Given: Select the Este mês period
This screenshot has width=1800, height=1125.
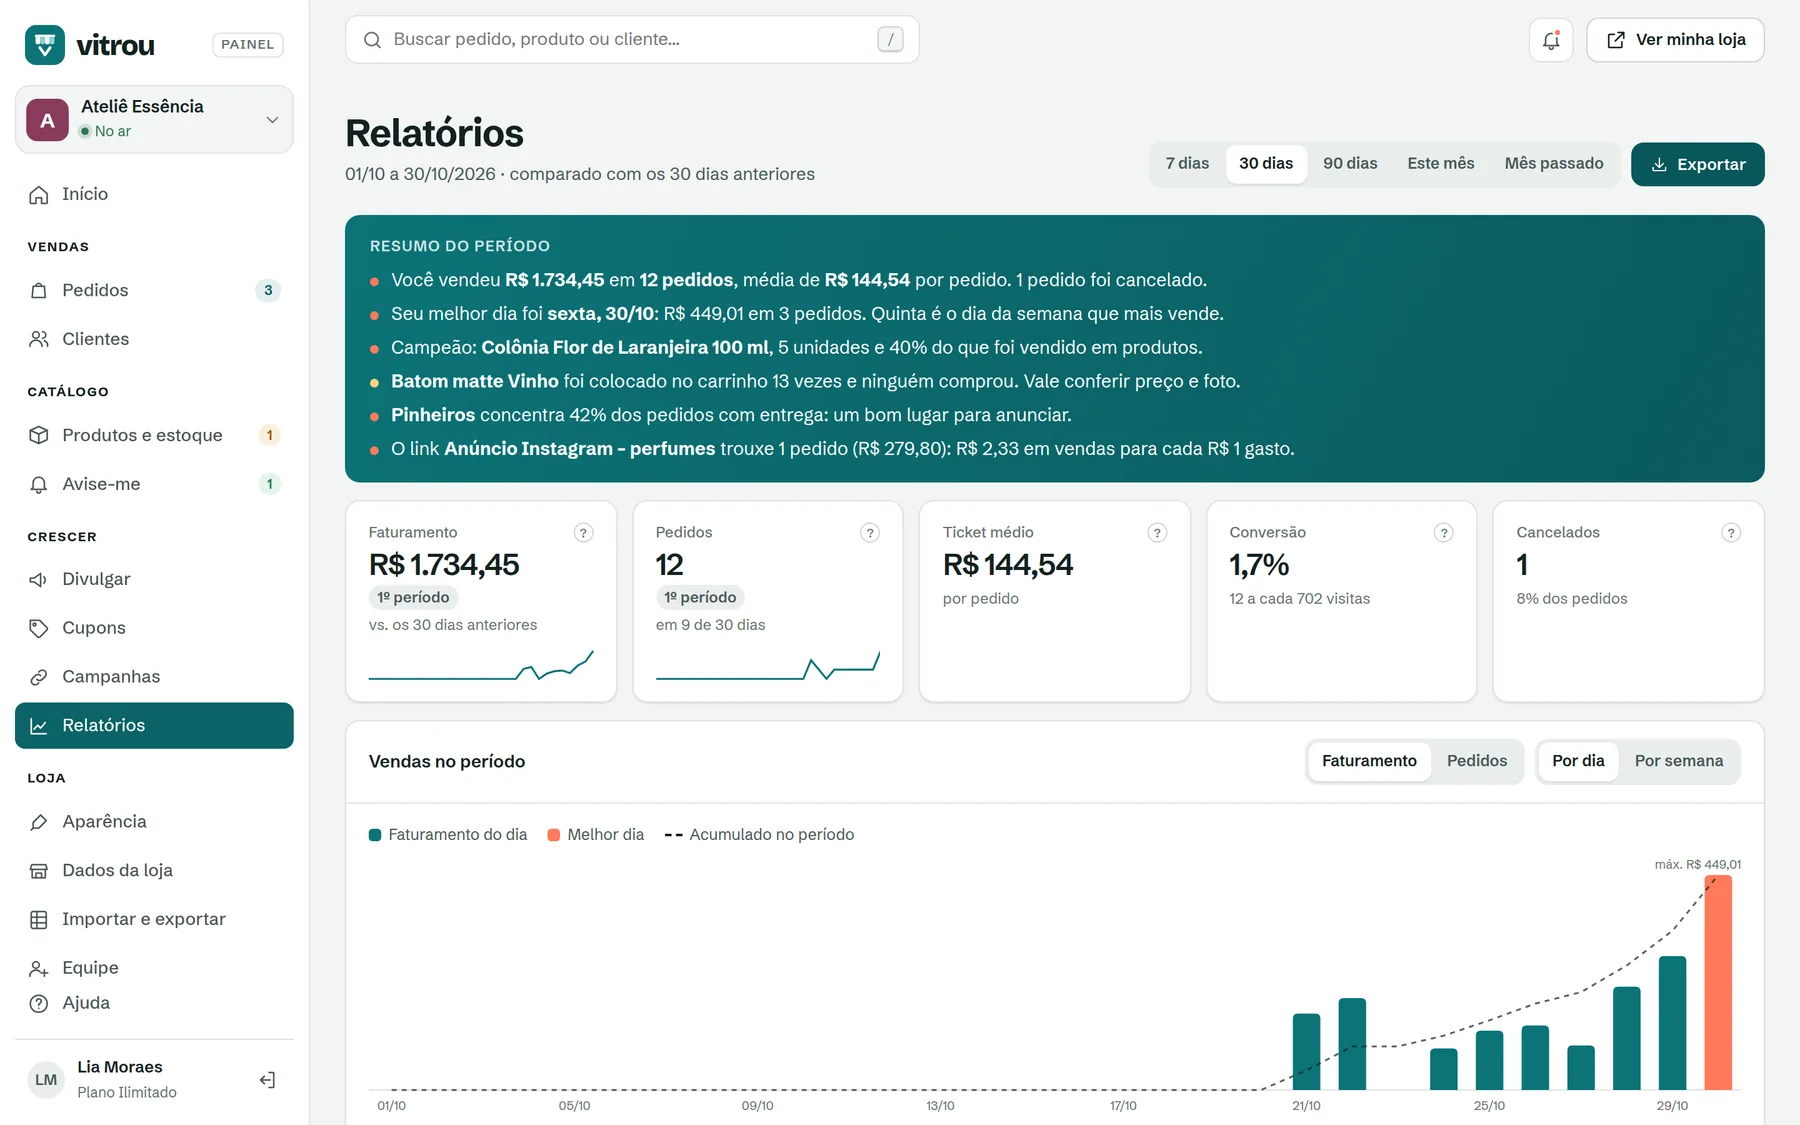Looking at the screenshot, I should (1441, 163).
